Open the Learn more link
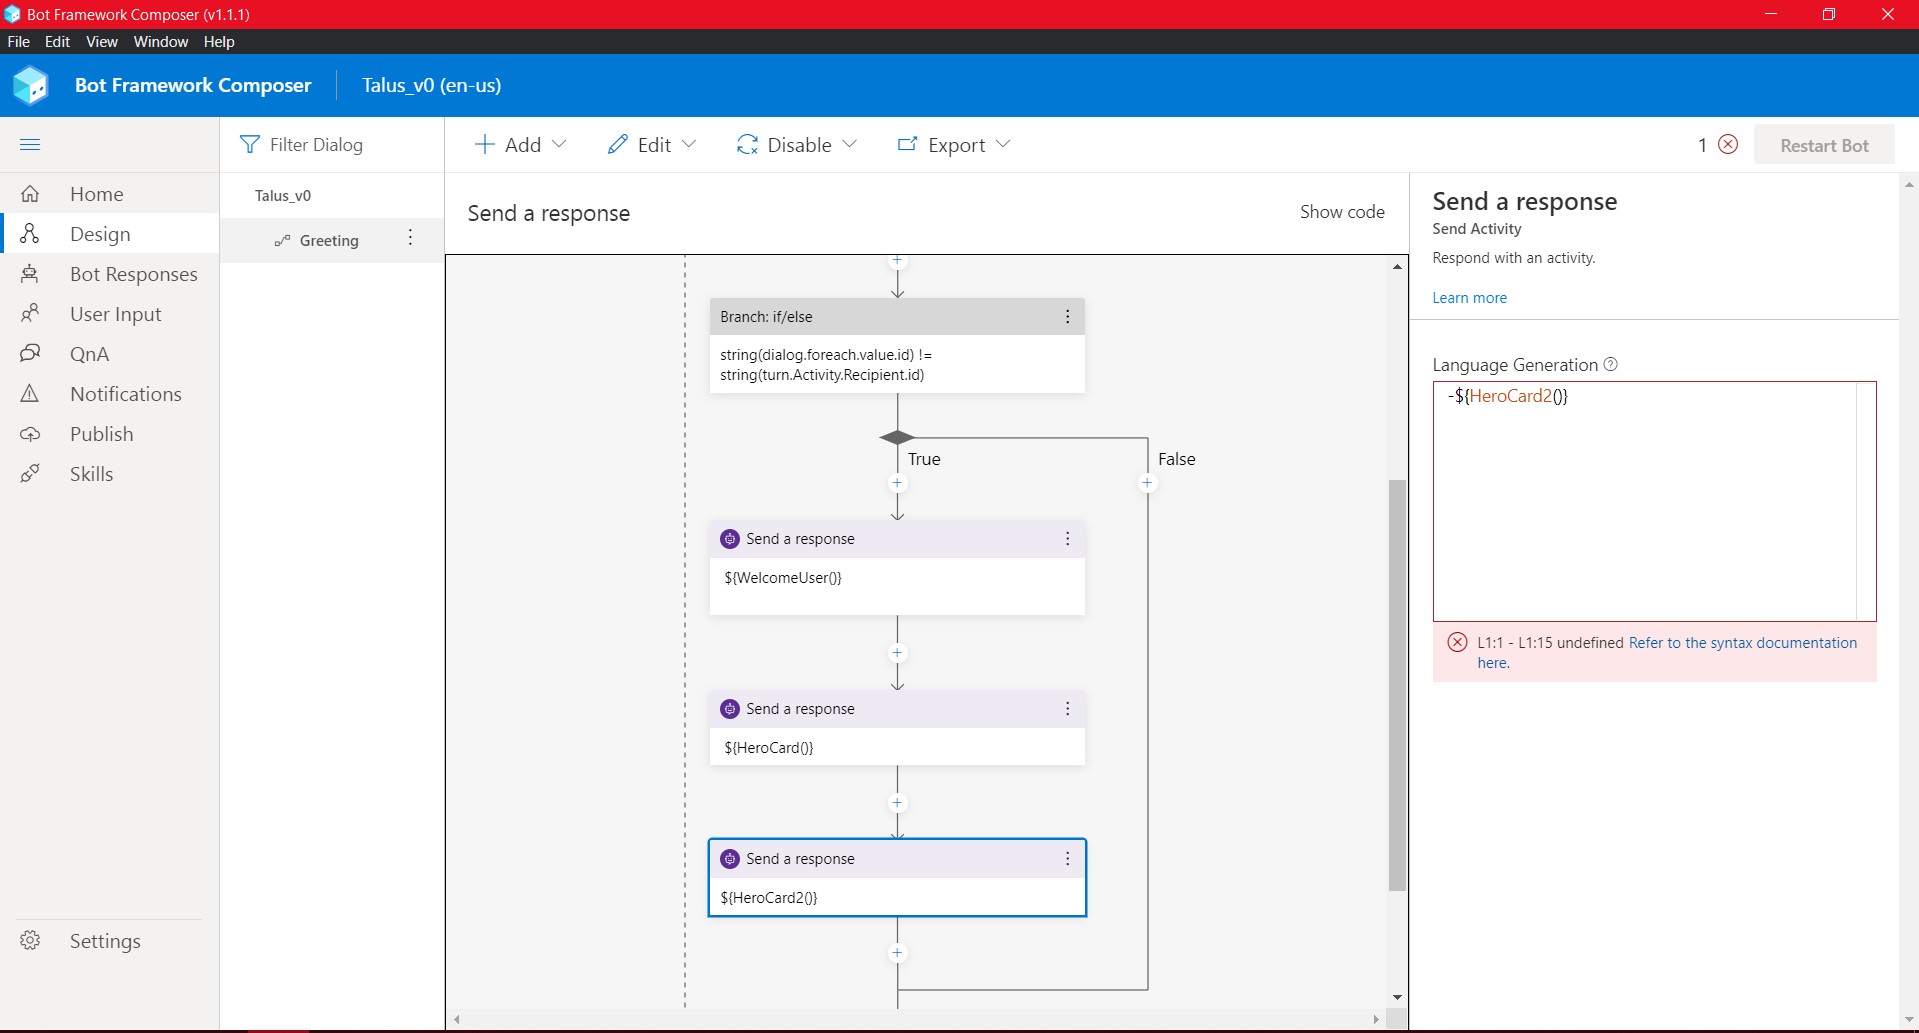Viewport: 1919px width, 1033px height. (x=1468, y=297)
